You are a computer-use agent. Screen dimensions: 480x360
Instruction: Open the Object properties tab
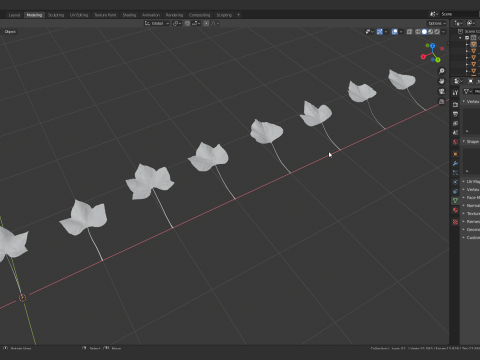[455, 154]
